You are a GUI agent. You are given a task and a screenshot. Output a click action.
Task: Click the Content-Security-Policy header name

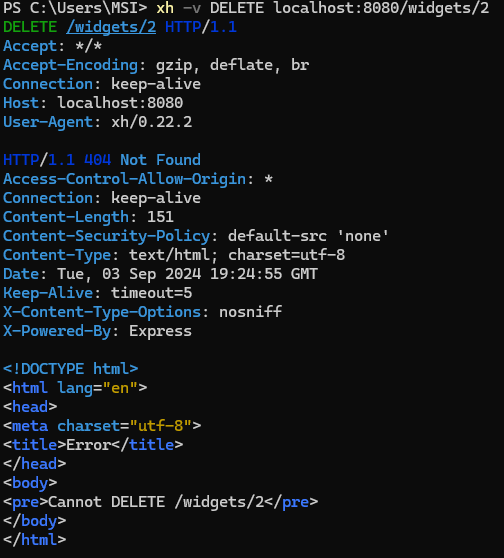click(x=106, y=236)
